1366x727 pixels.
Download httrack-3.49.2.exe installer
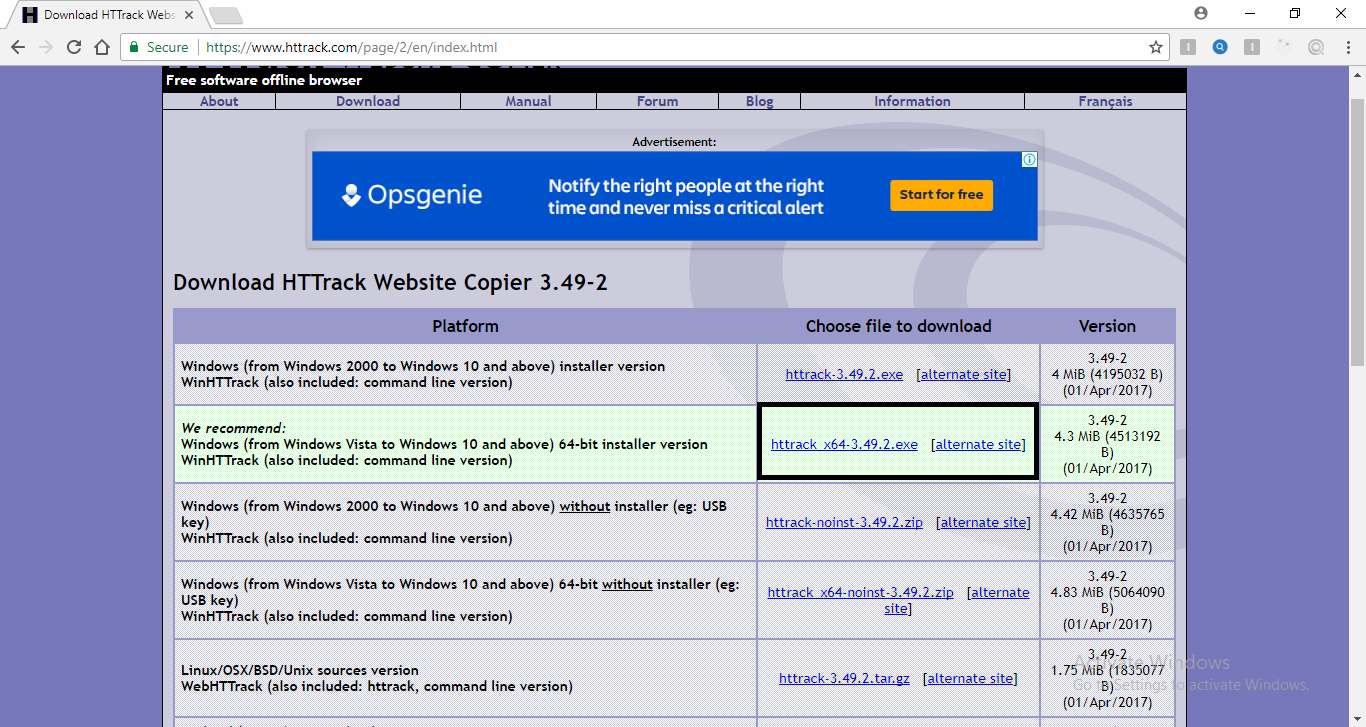coord(844,374)
